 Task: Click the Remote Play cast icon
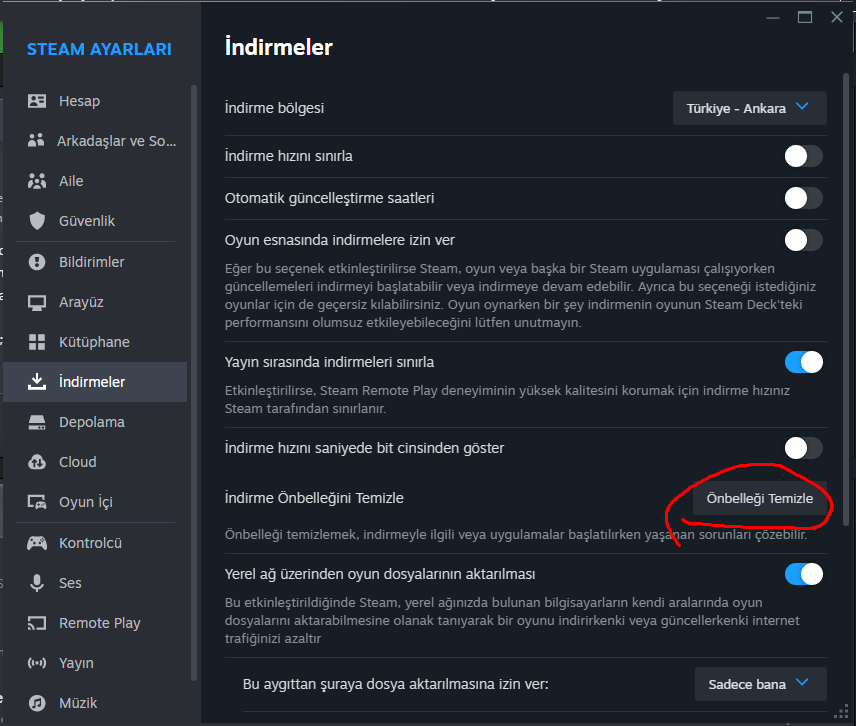(x=37, y=623)
